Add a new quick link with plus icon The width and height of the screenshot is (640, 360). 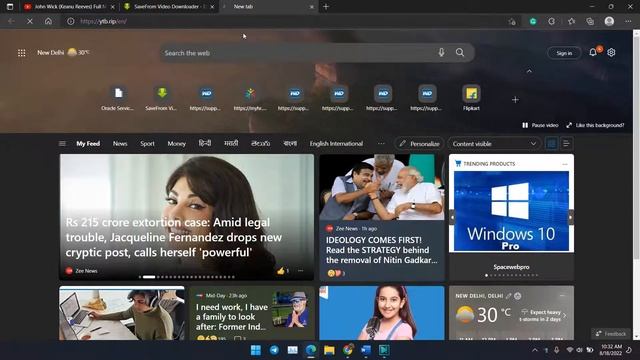pos(515,100)
